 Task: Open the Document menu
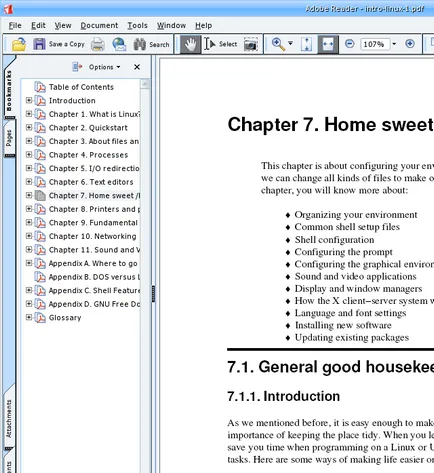click(99, 25)
